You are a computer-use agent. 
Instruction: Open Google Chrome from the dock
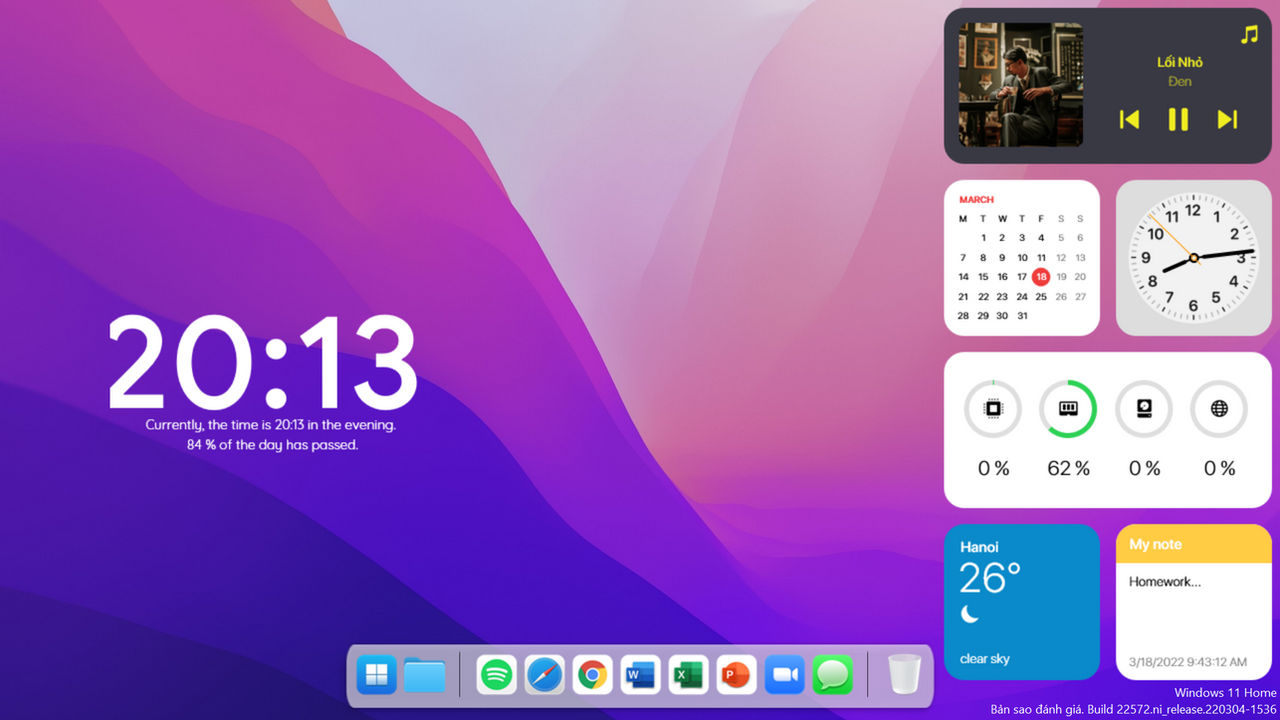tap(593, 675)
